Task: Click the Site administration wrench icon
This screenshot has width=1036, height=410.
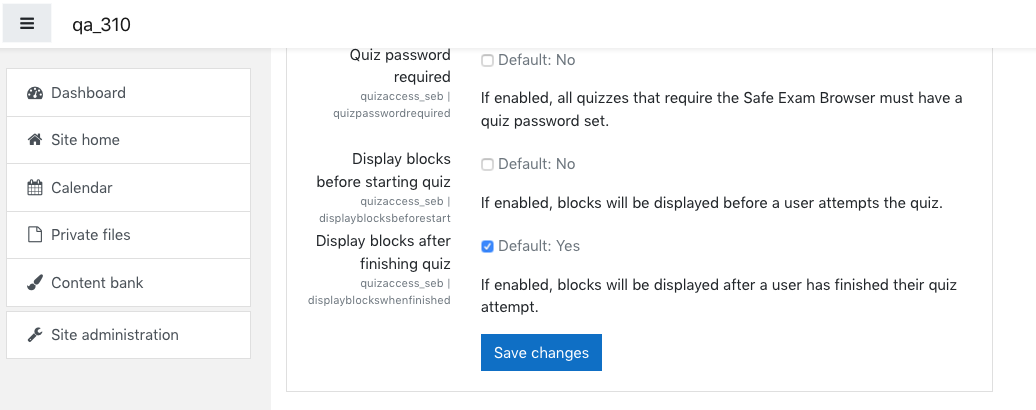Action: pyautogui.click(x=35, y=335)
